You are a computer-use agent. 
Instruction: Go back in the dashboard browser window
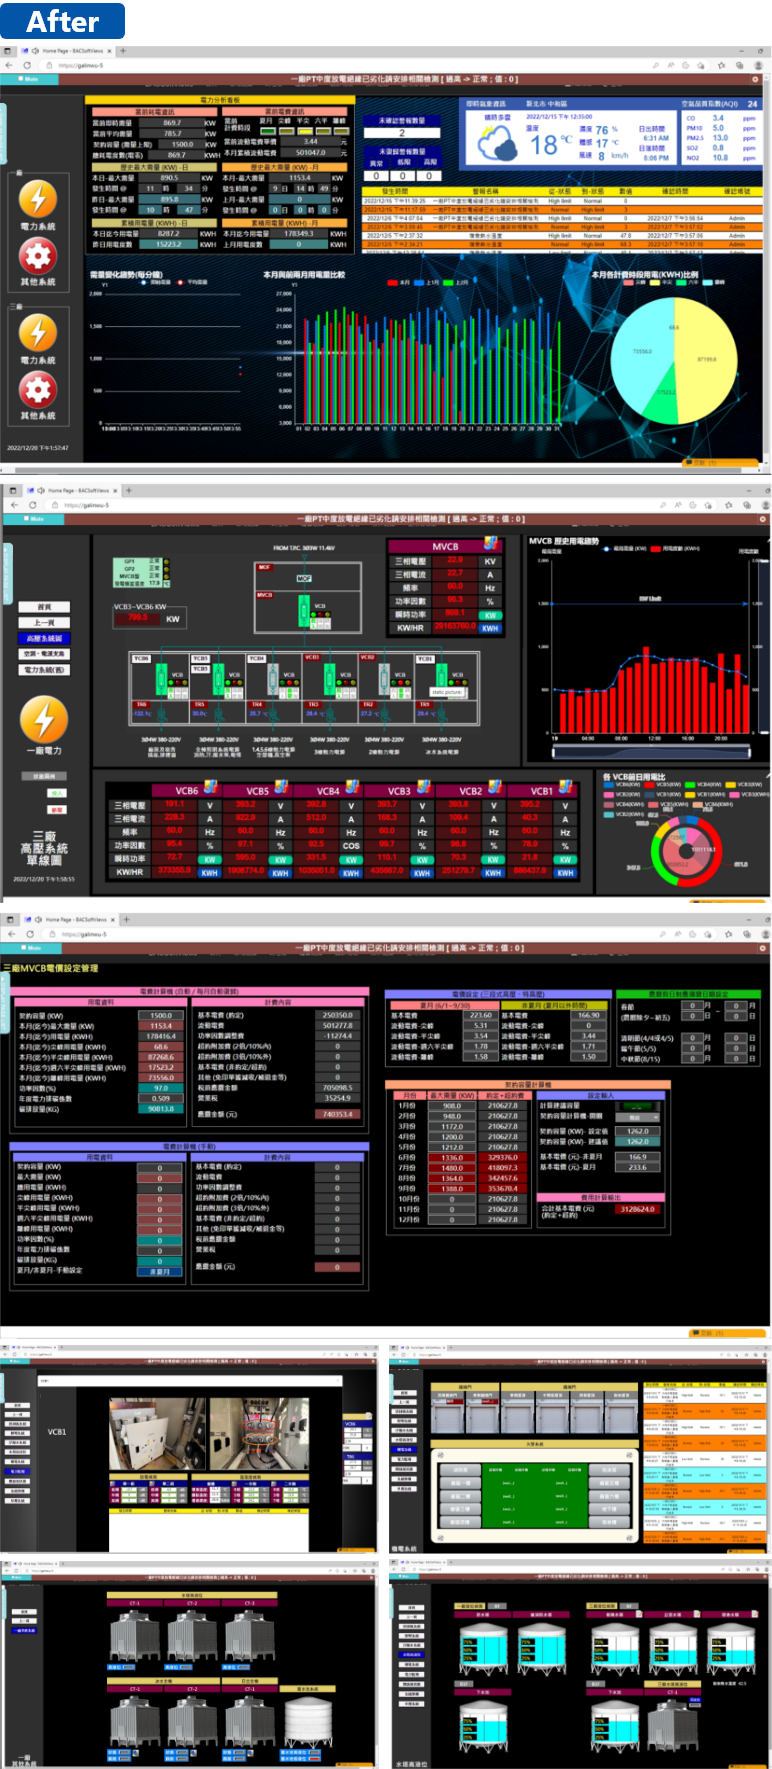(7, 65)
